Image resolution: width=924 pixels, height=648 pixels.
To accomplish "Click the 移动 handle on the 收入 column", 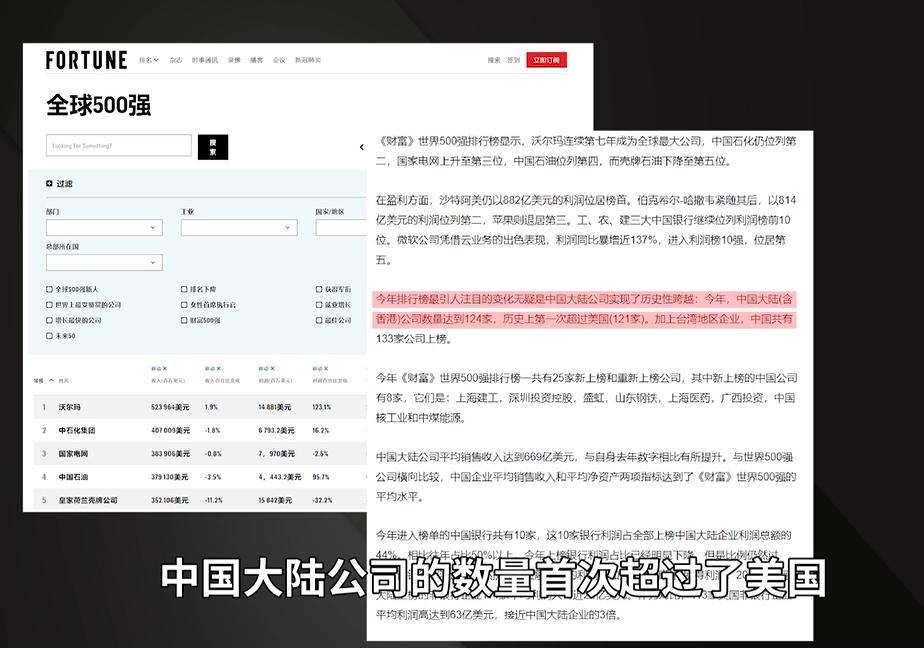I will (x=157, y=368).
